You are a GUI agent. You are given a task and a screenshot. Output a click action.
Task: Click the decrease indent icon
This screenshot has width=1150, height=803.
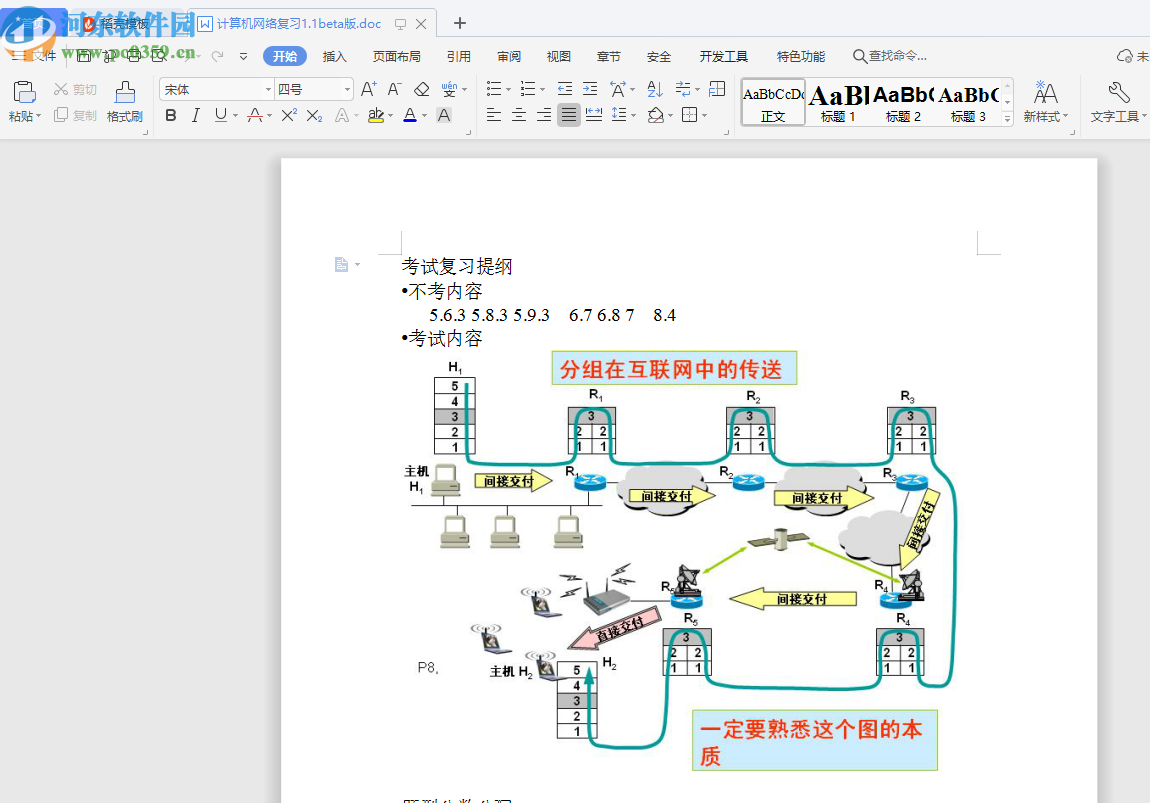(565, 89)
